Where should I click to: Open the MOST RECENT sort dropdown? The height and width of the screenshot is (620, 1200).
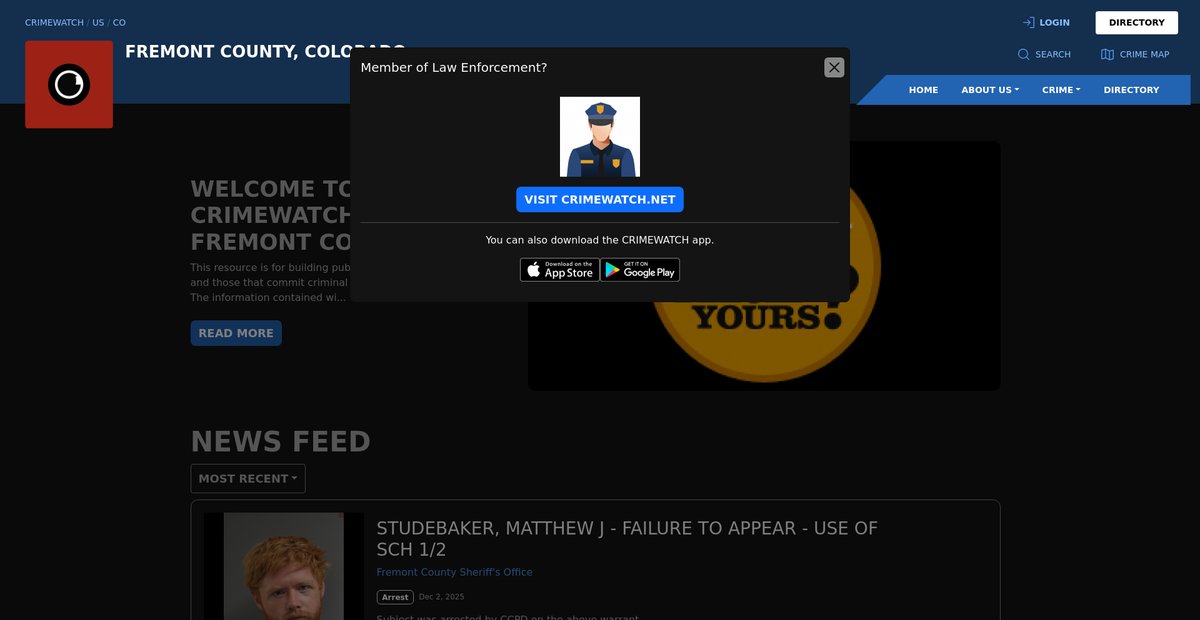(248, 478)
